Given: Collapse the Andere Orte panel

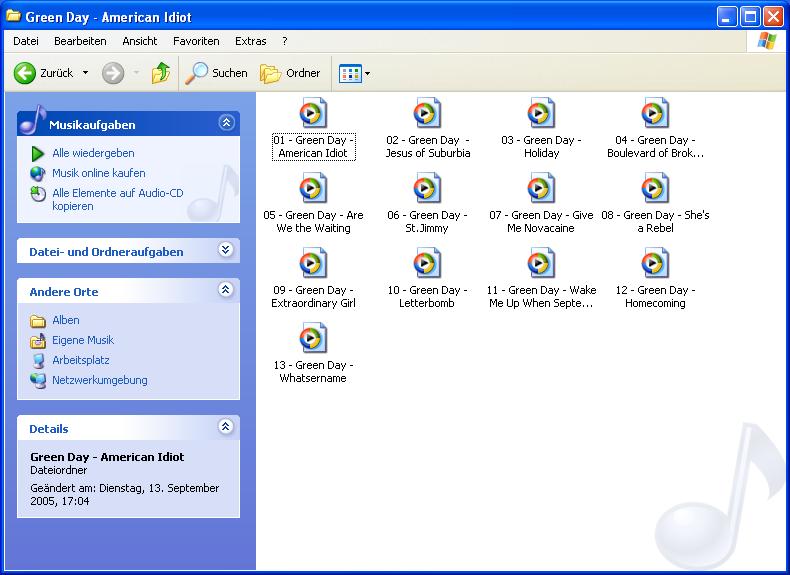Looking at the screenshot, I should tap(226, 290).
